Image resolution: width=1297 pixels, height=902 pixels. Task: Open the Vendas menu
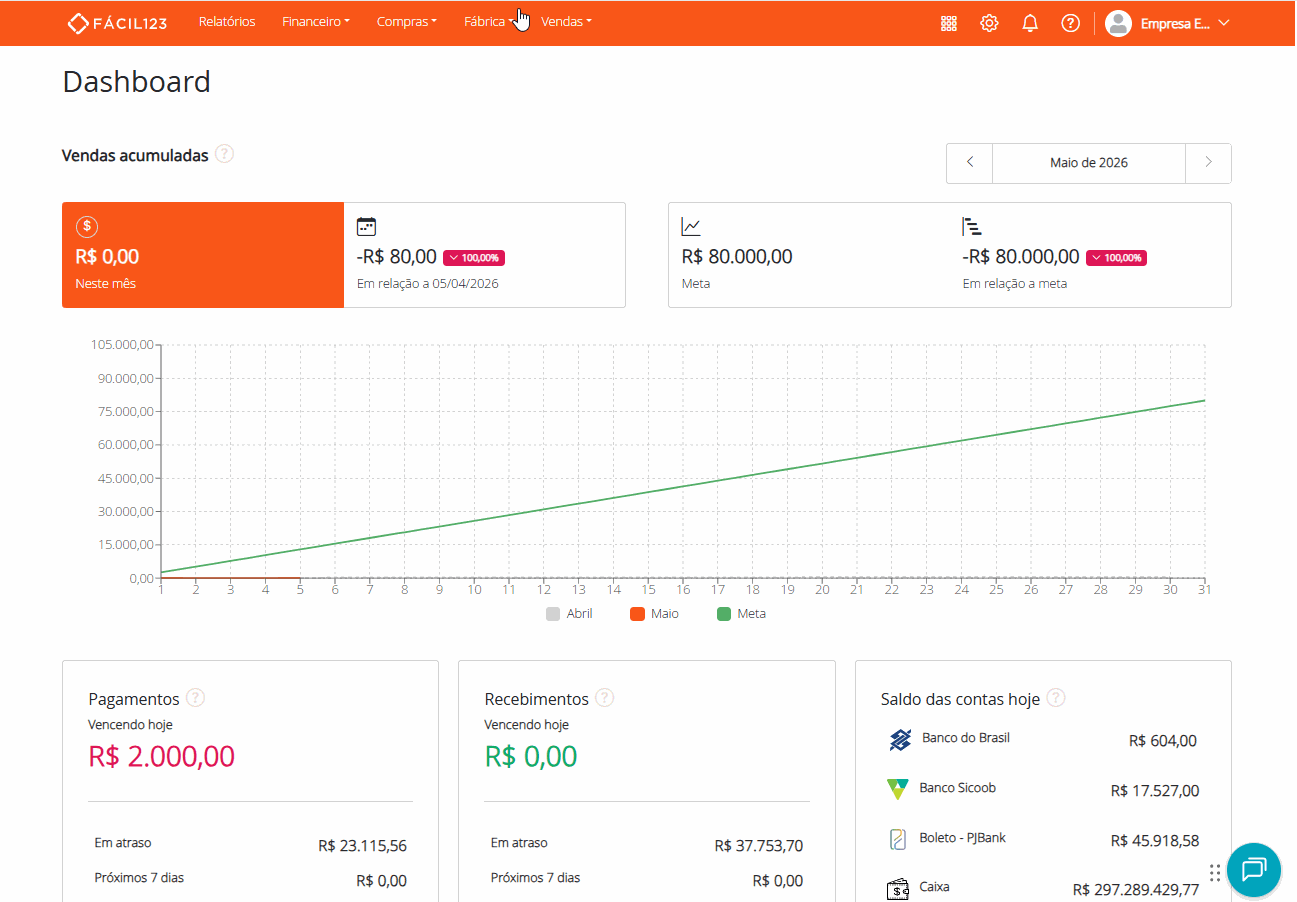pos(566,22)
